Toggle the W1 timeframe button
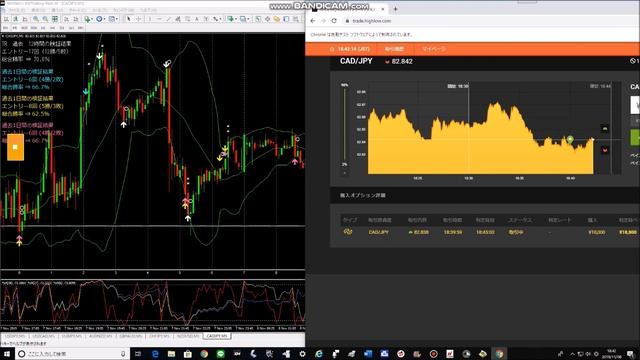The height and width of the screenshot is (360, 640). (71, 28)
